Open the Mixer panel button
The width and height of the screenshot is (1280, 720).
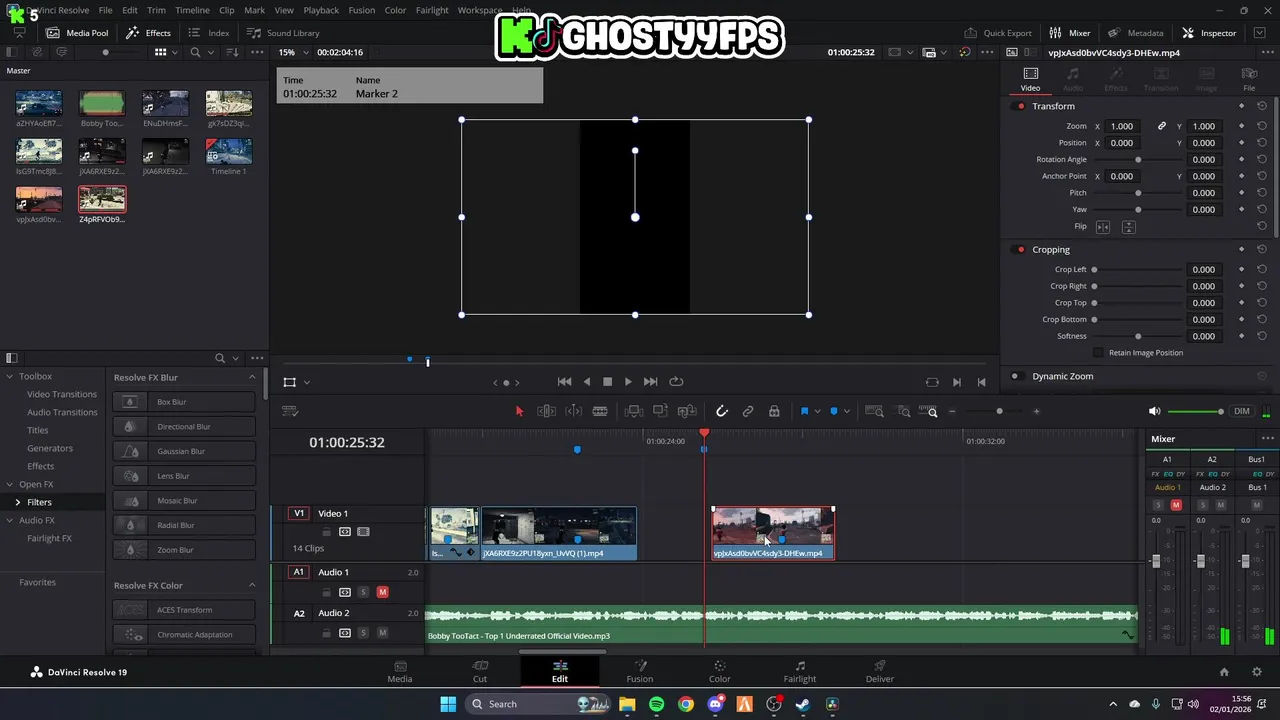tap(1070, 33)
